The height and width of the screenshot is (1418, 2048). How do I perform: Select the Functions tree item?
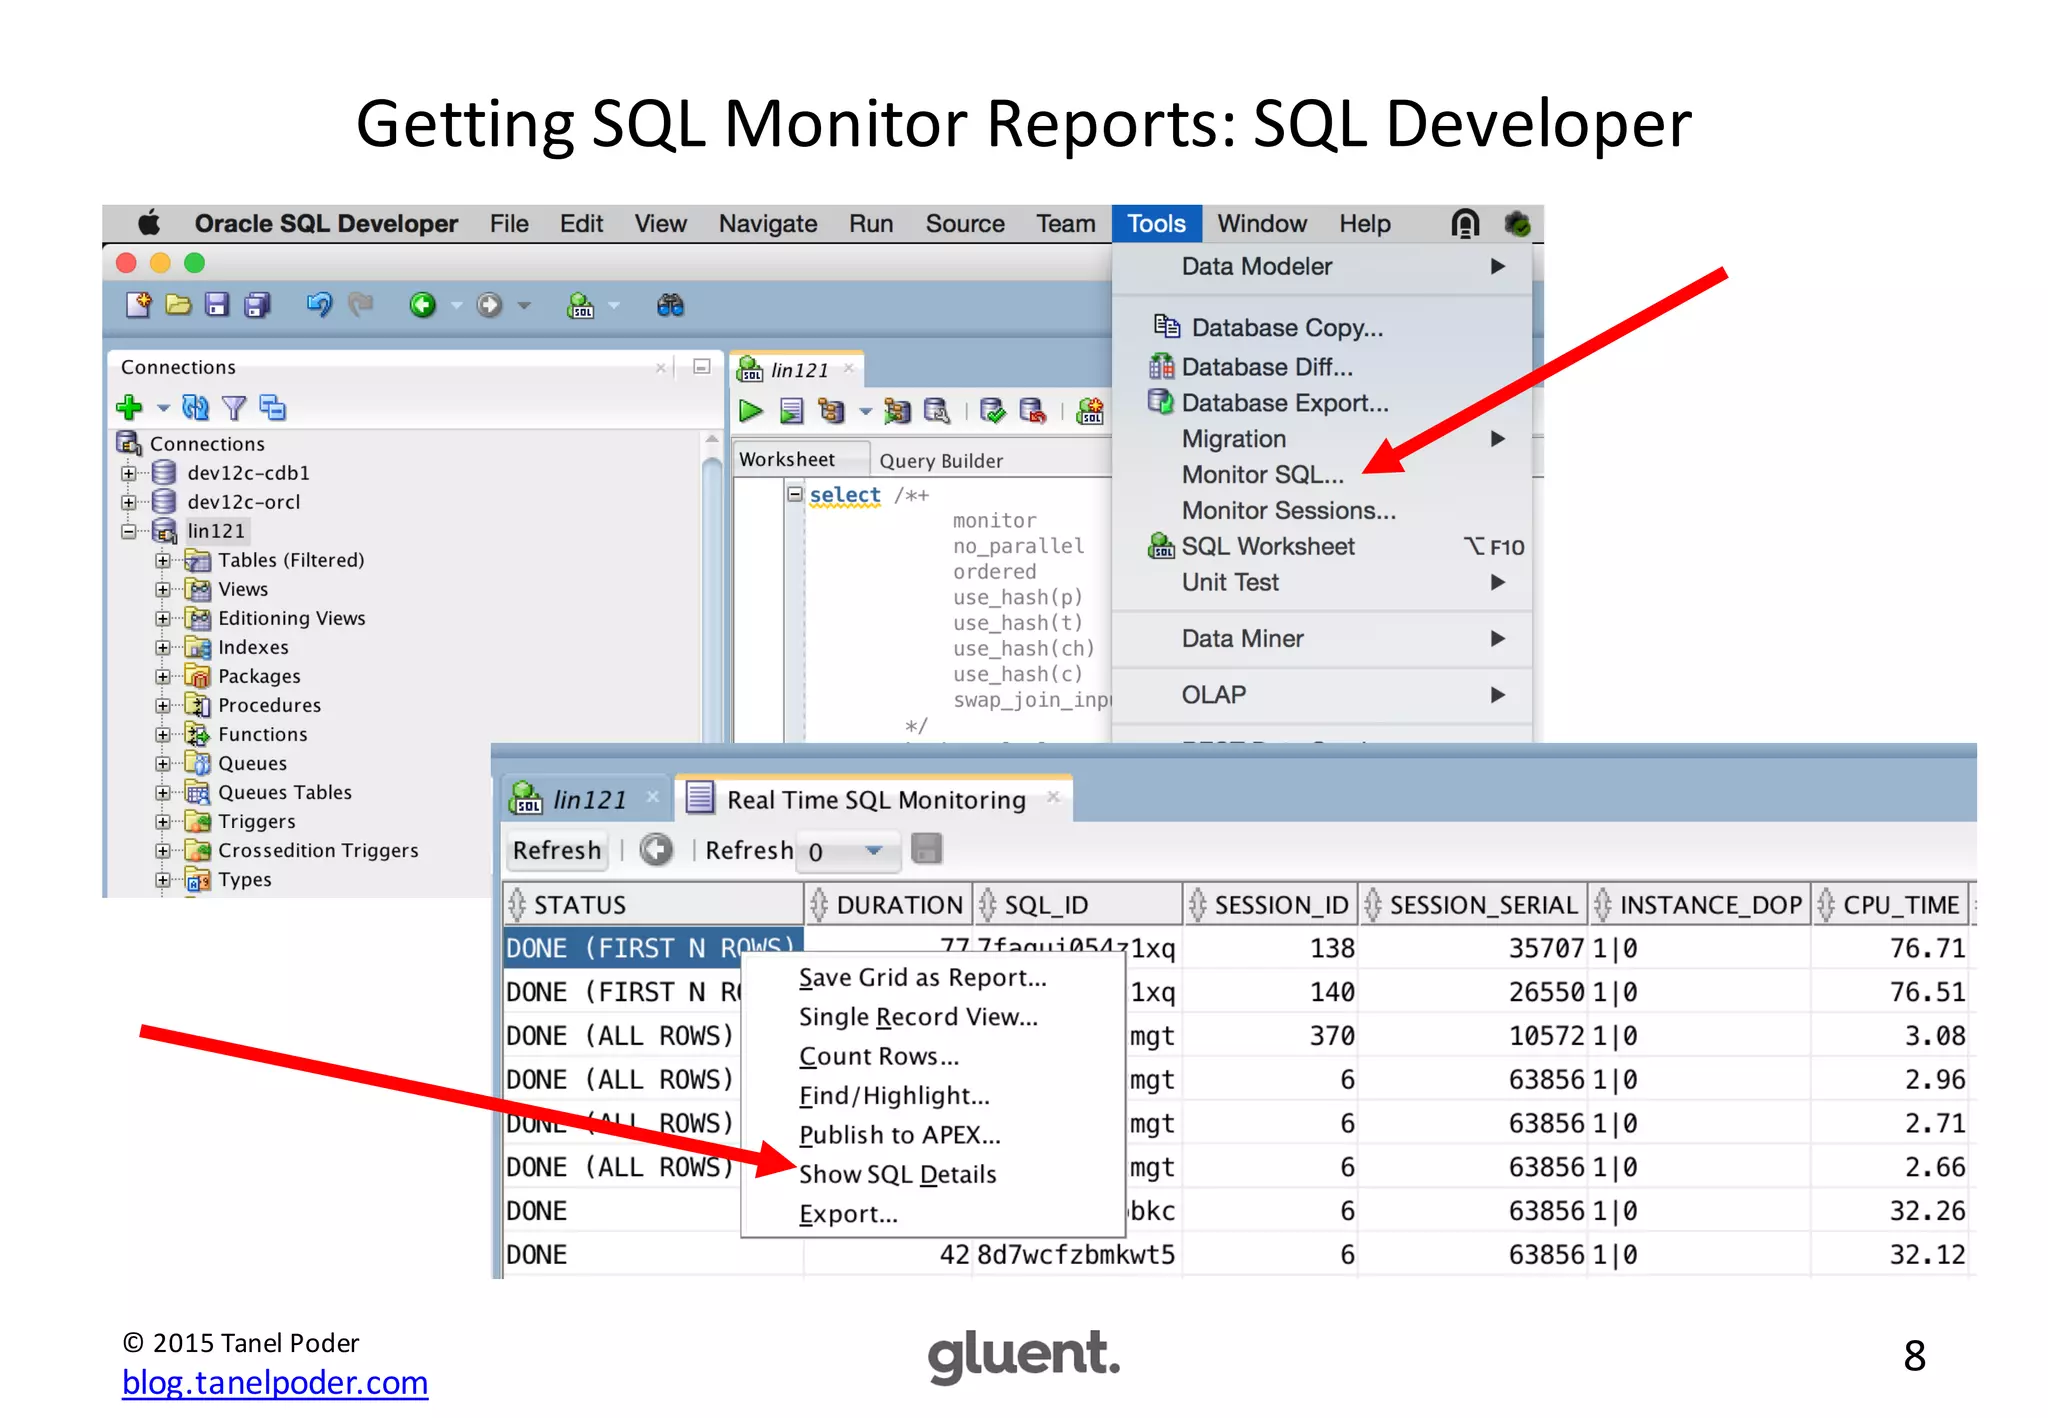click(263, 734)
